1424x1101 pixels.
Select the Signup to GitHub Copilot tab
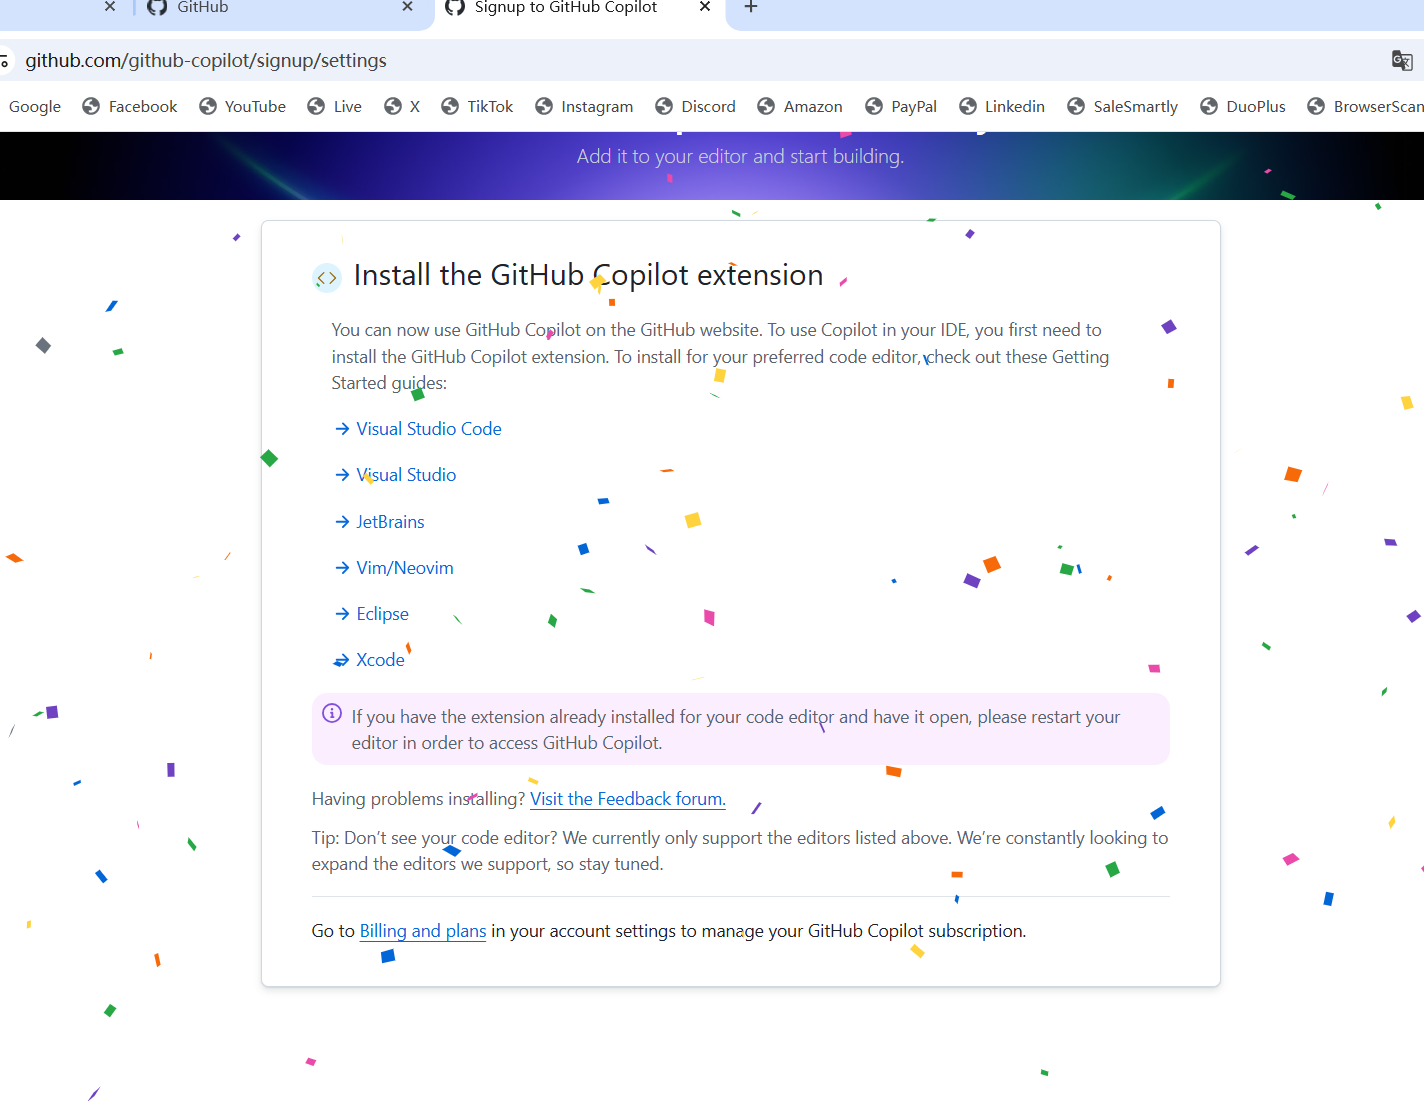pos(565,7)
